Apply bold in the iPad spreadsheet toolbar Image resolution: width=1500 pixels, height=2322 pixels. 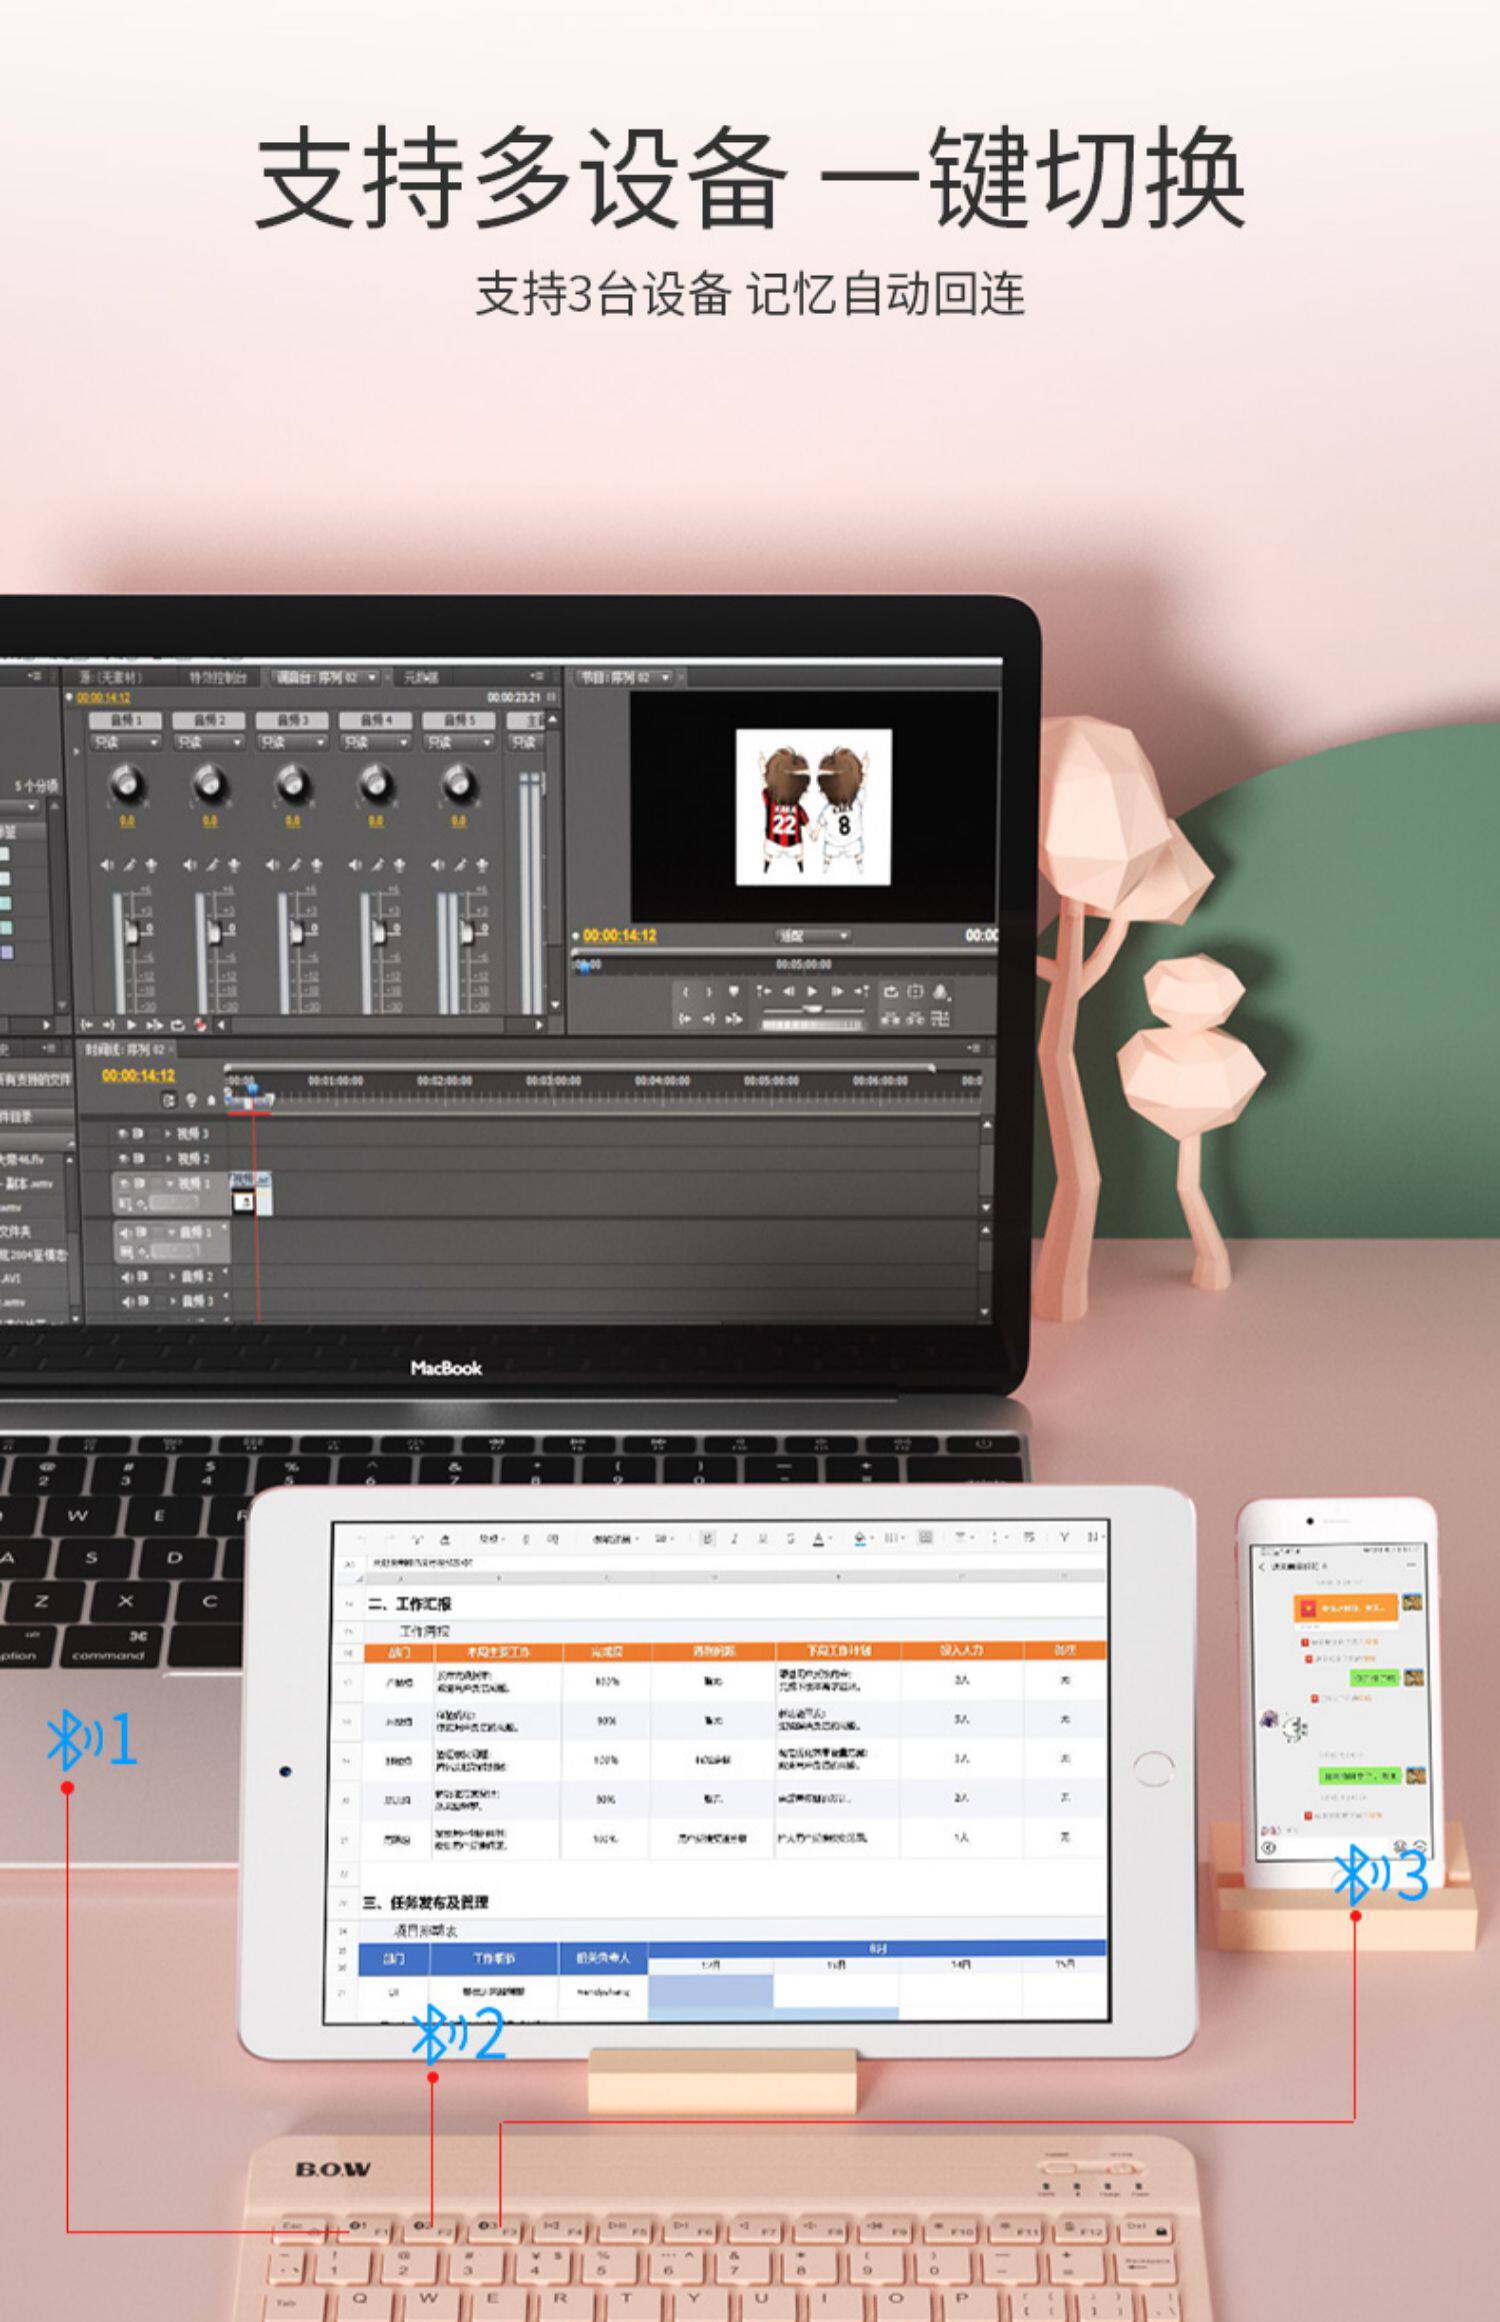click(x=708, y=1538)
